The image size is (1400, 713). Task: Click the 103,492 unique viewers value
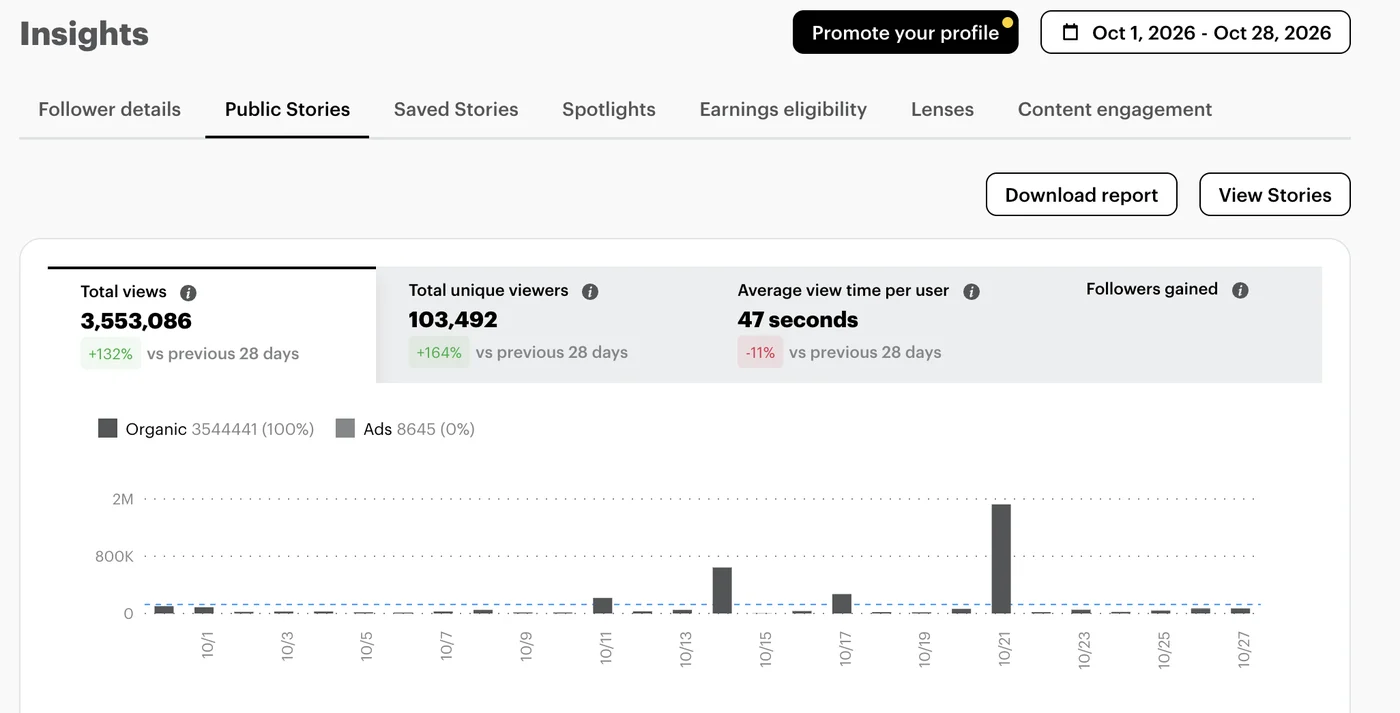coord(453,320)
